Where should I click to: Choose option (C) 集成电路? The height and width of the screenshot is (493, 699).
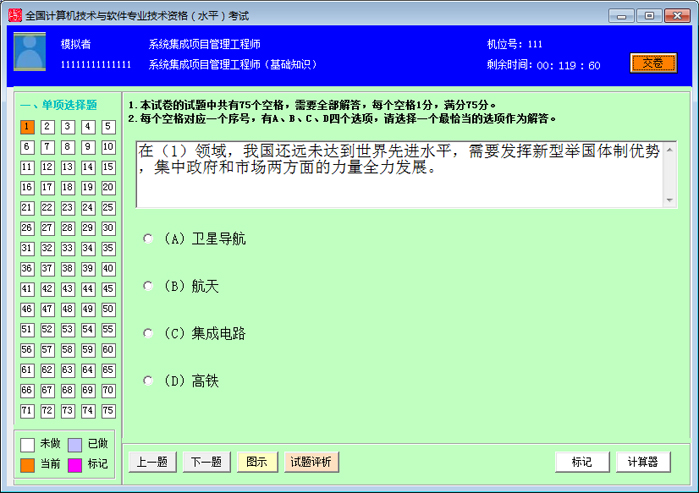point(149,333)
